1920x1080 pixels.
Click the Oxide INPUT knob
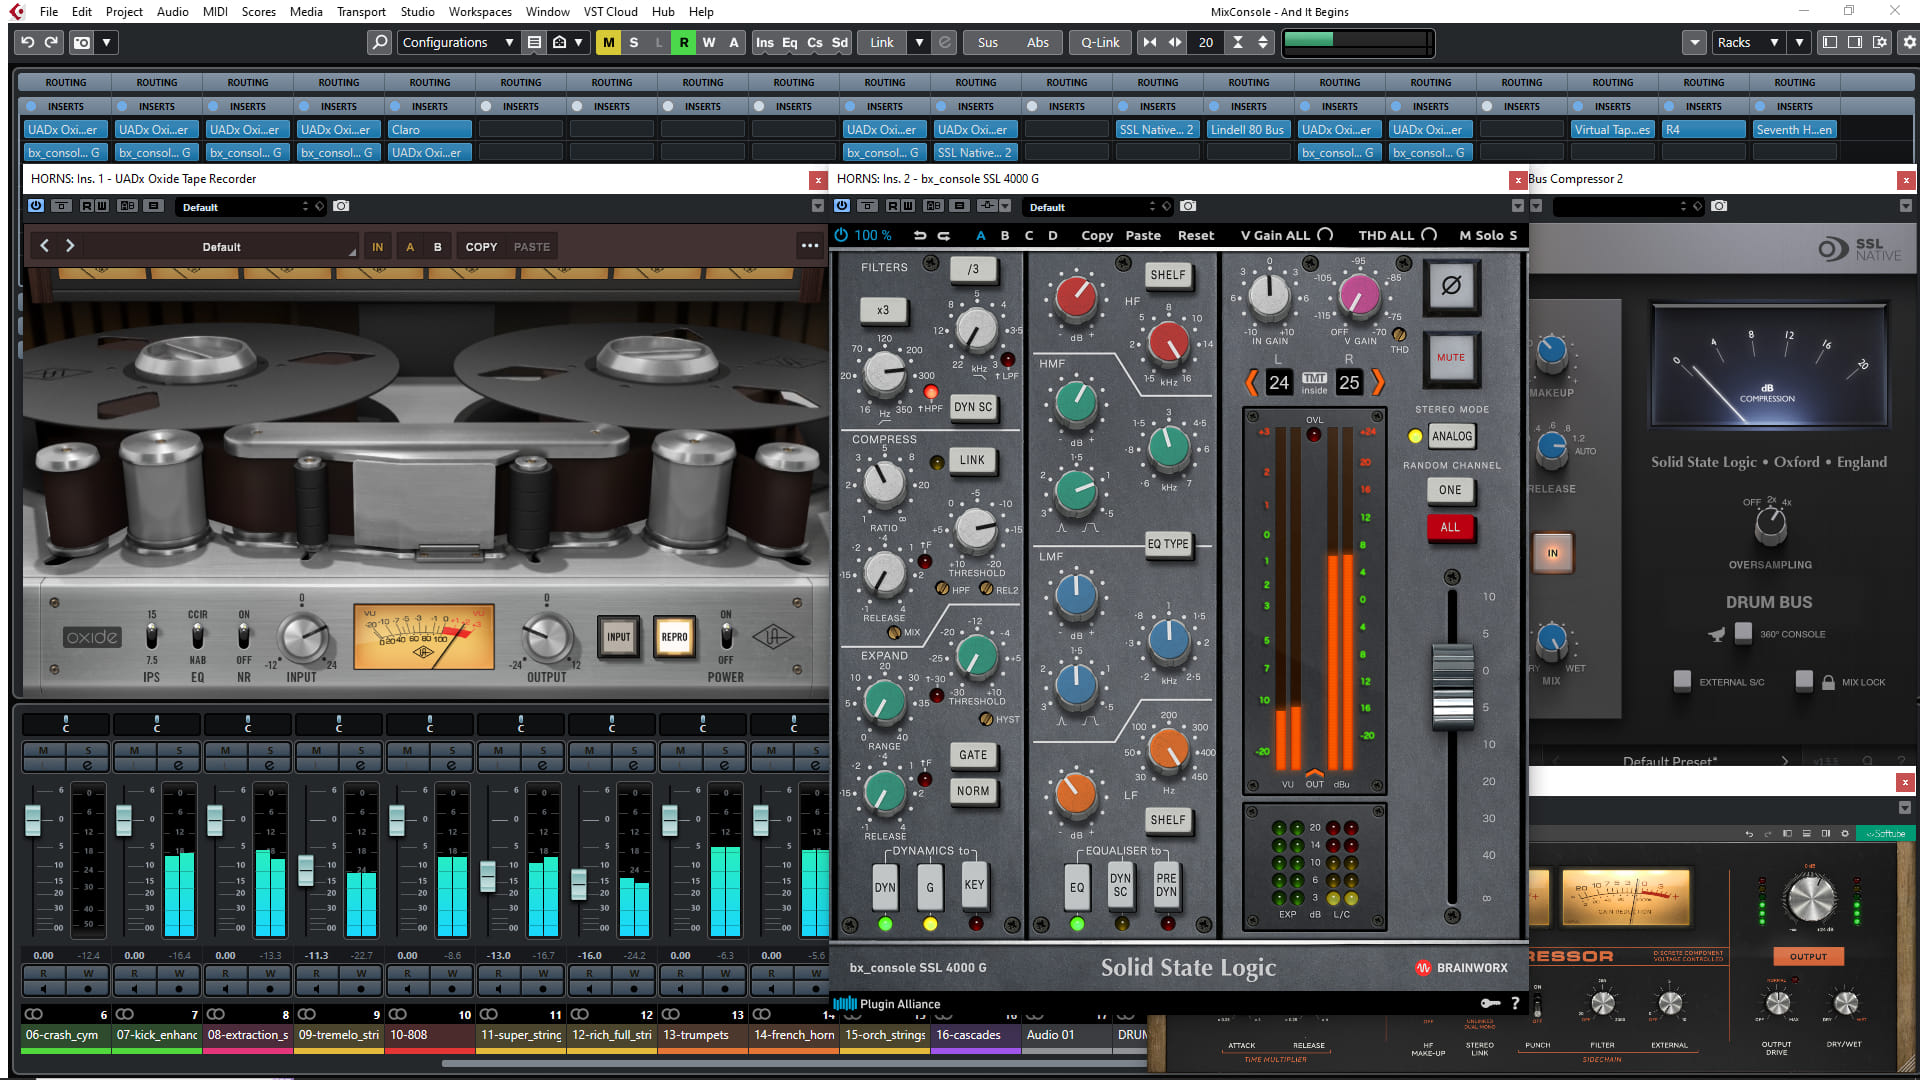302,638
